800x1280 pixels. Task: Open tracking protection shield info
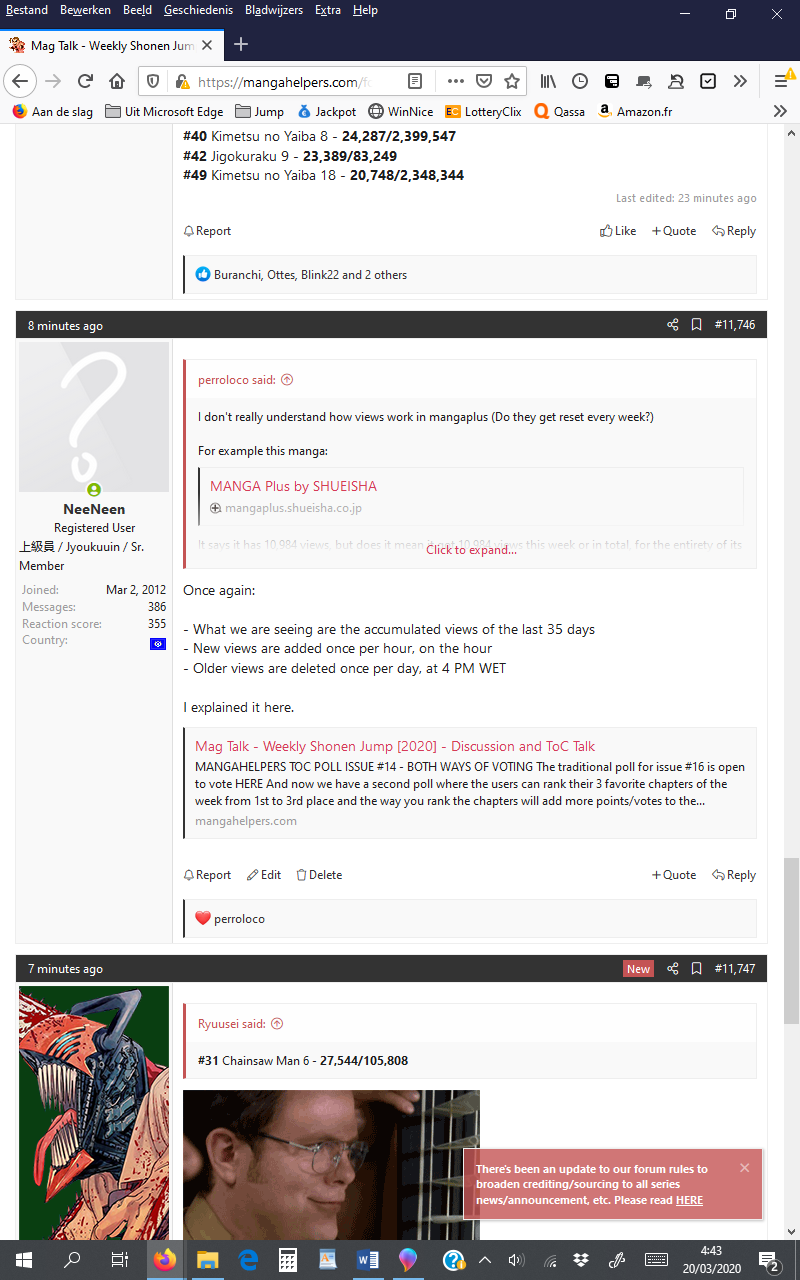pos(154,81)
